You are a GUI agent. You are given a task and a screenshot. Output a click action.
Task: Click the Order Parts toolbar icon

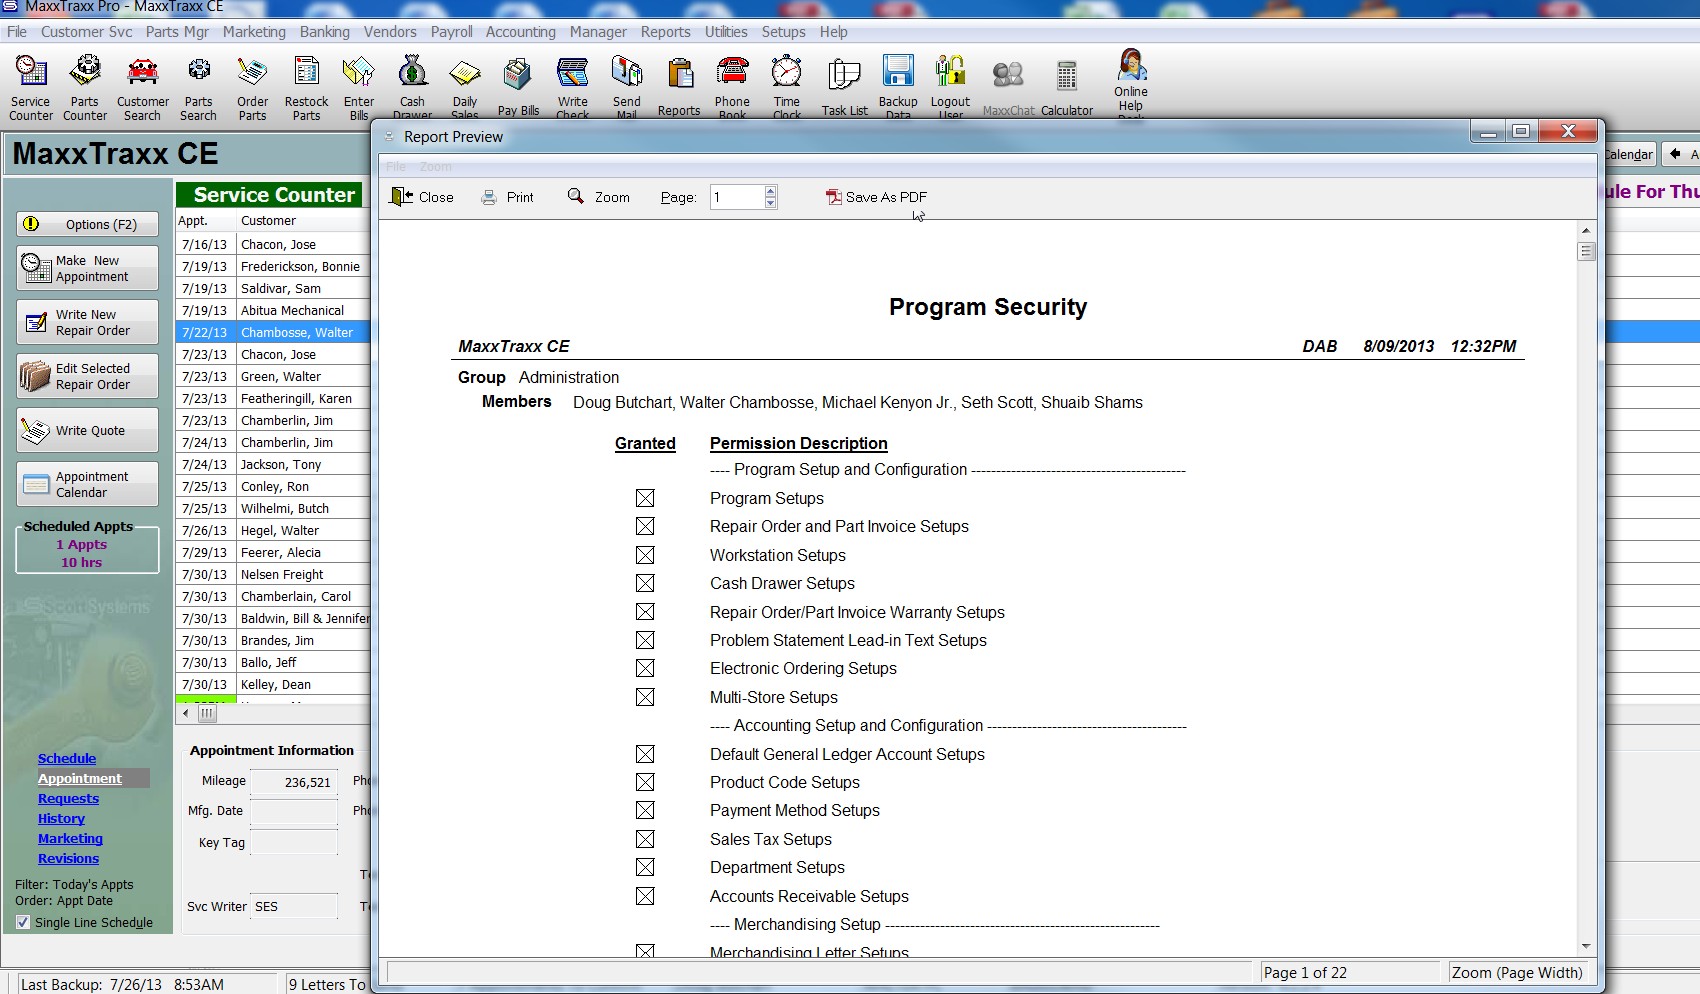[x=252, y=87]
